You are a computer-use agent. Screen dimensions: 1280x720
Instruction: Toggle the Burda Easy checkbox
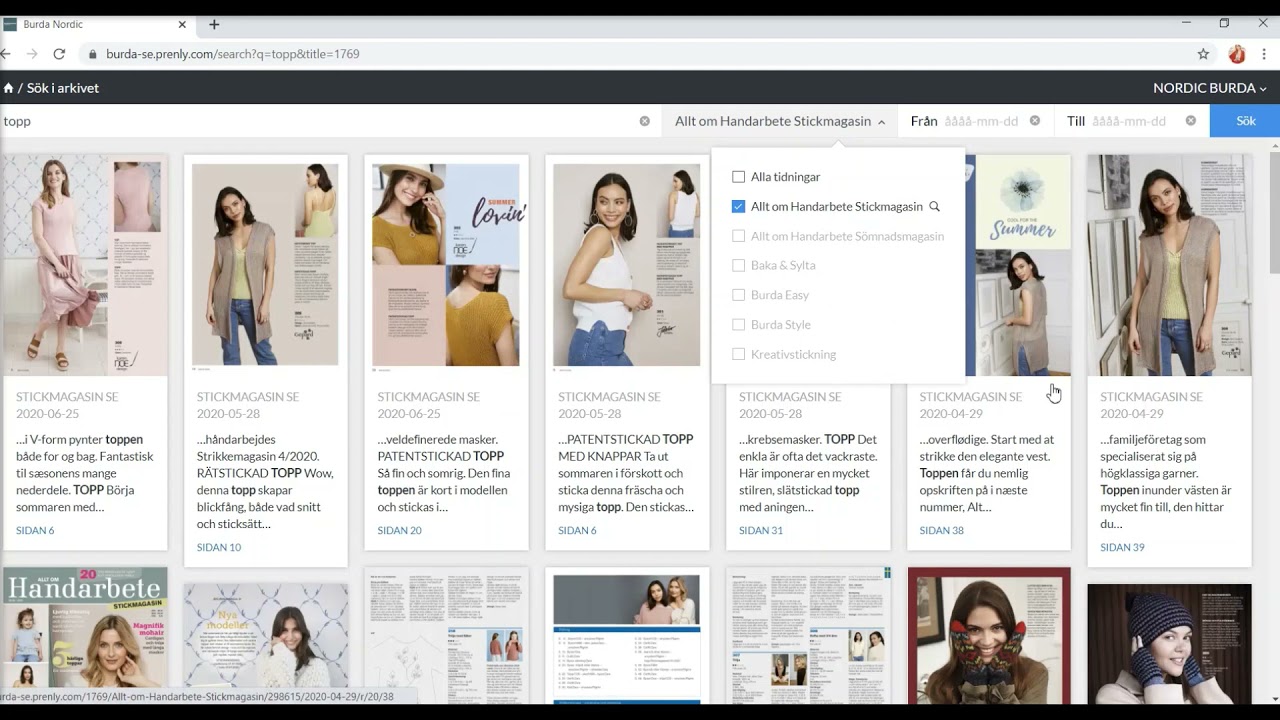click(739, 295)
